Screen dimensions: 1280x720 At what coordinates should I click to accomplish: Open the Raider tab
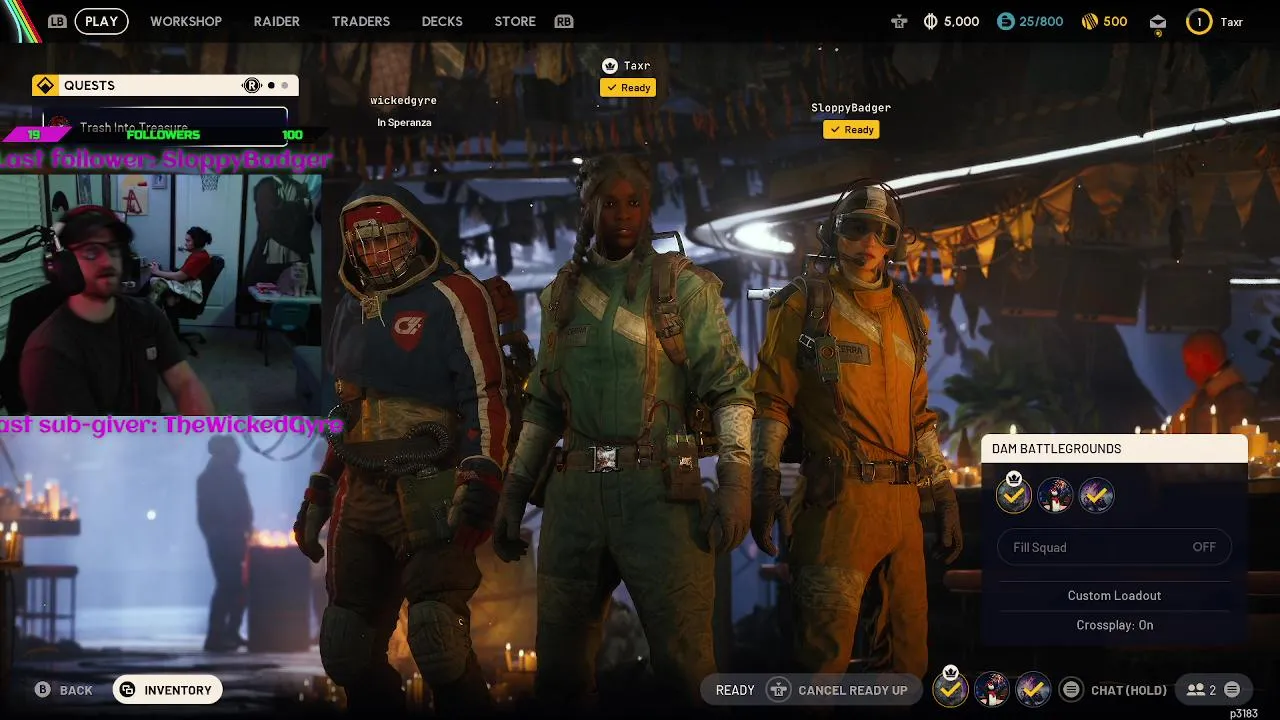point(277,21)
